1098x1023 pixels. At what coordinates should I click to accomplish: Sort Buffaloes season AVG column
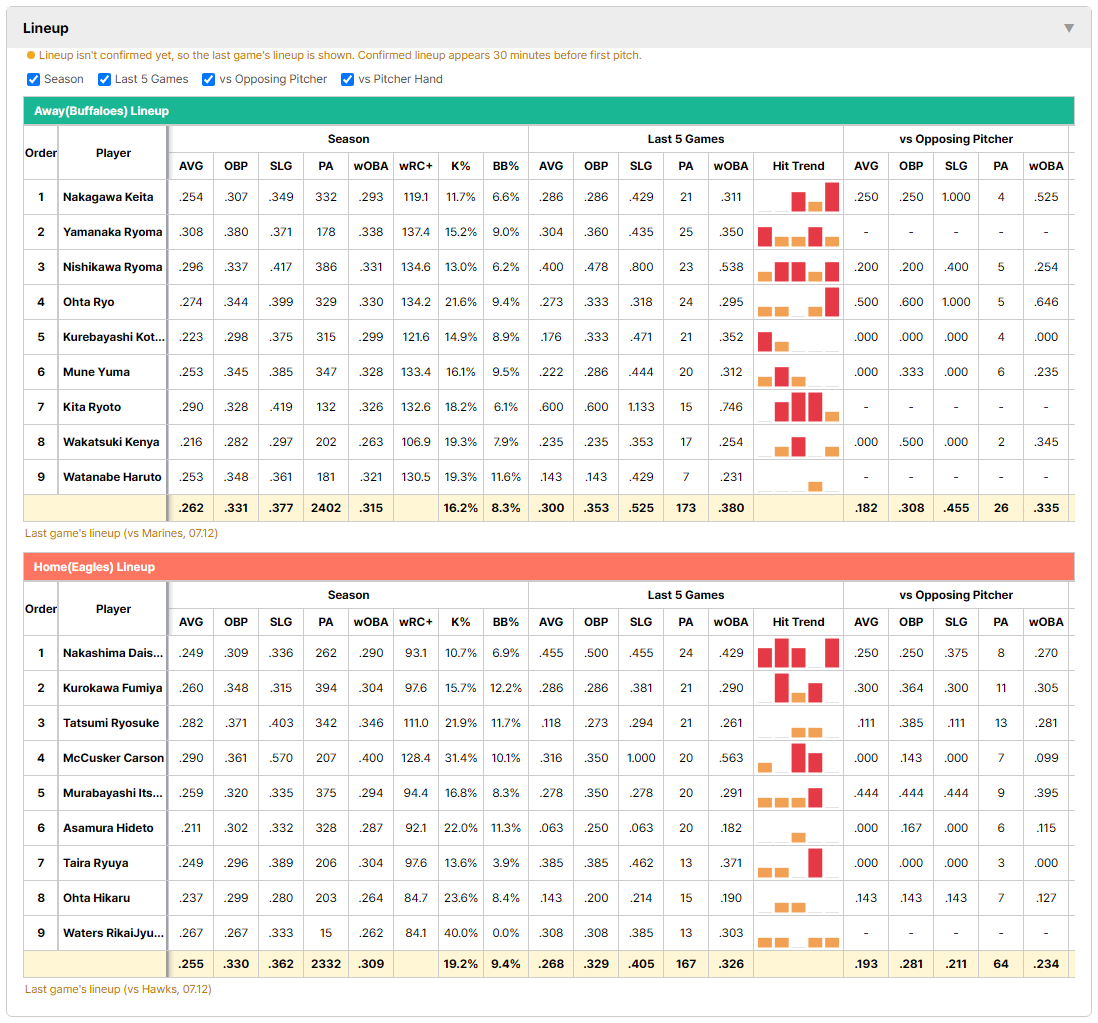tap(191, 166)
